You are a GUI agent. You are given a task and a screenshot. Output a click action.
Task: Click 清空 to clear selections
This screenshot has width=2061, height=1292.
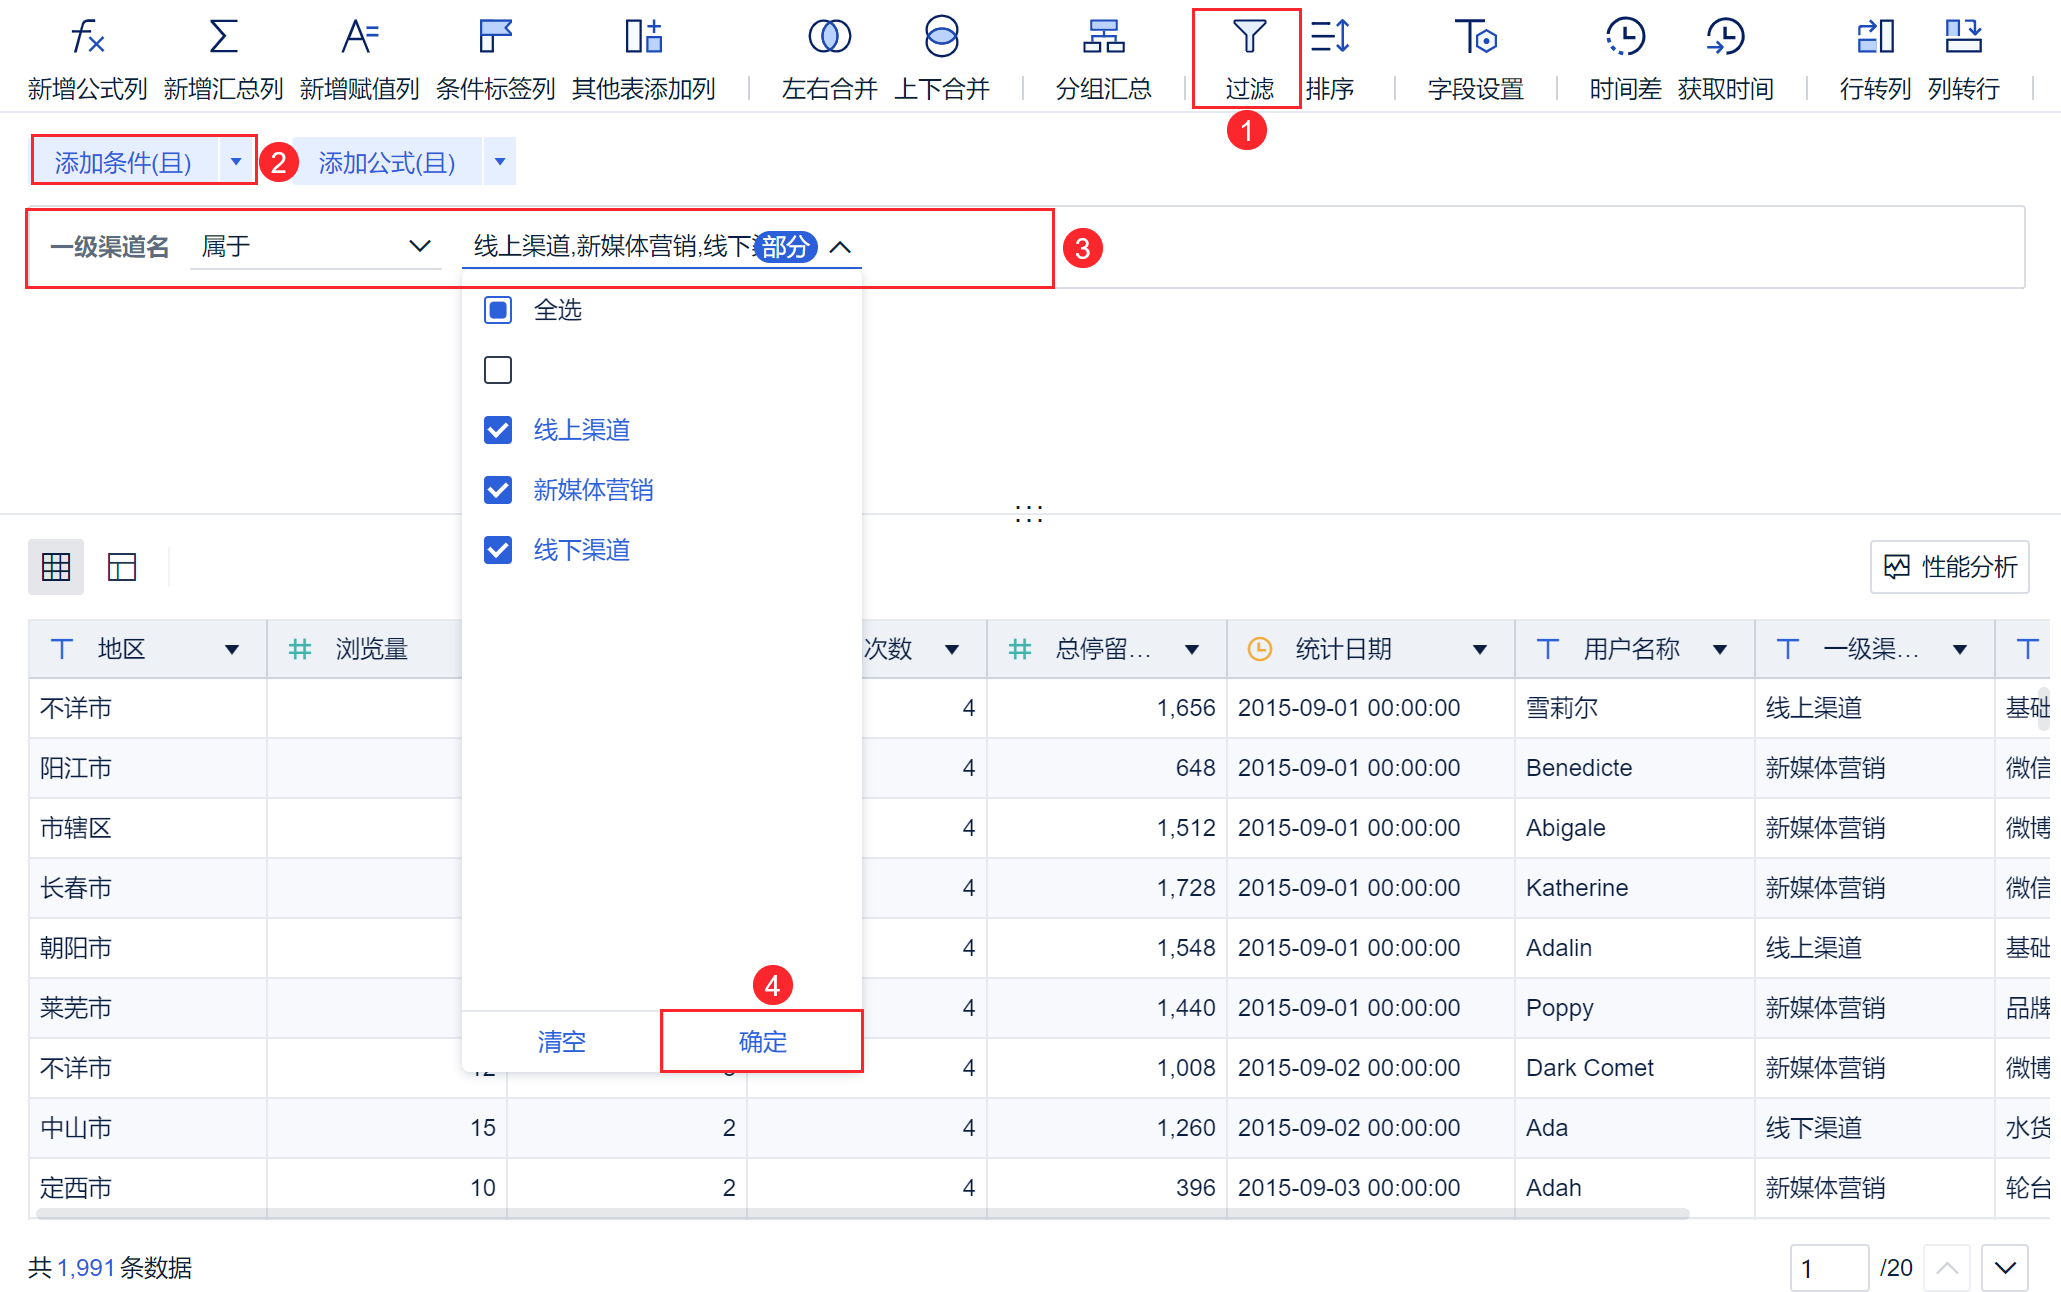point(561,1042)
